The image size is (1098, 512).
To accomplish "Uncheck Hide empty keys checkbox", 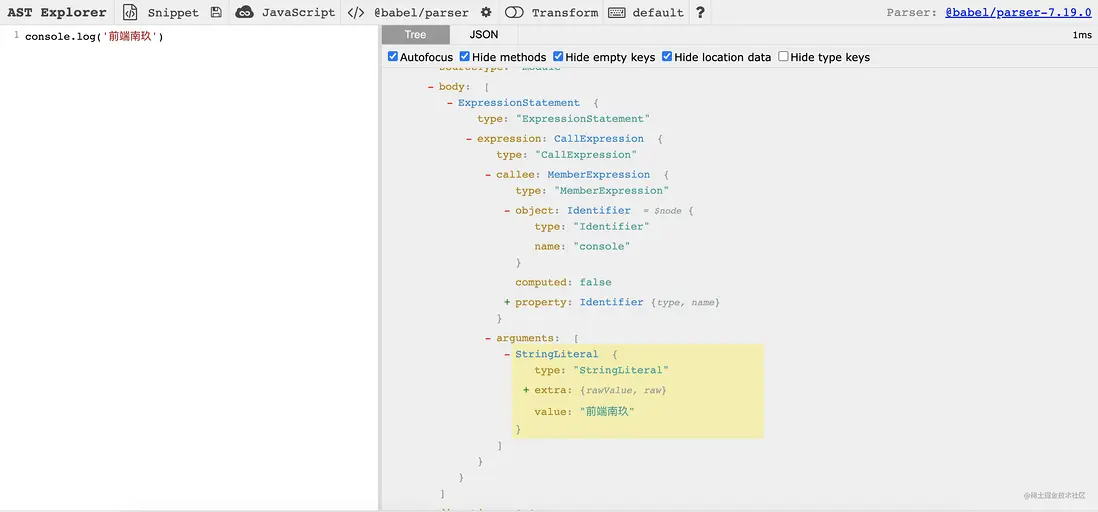I will [558, 57].
